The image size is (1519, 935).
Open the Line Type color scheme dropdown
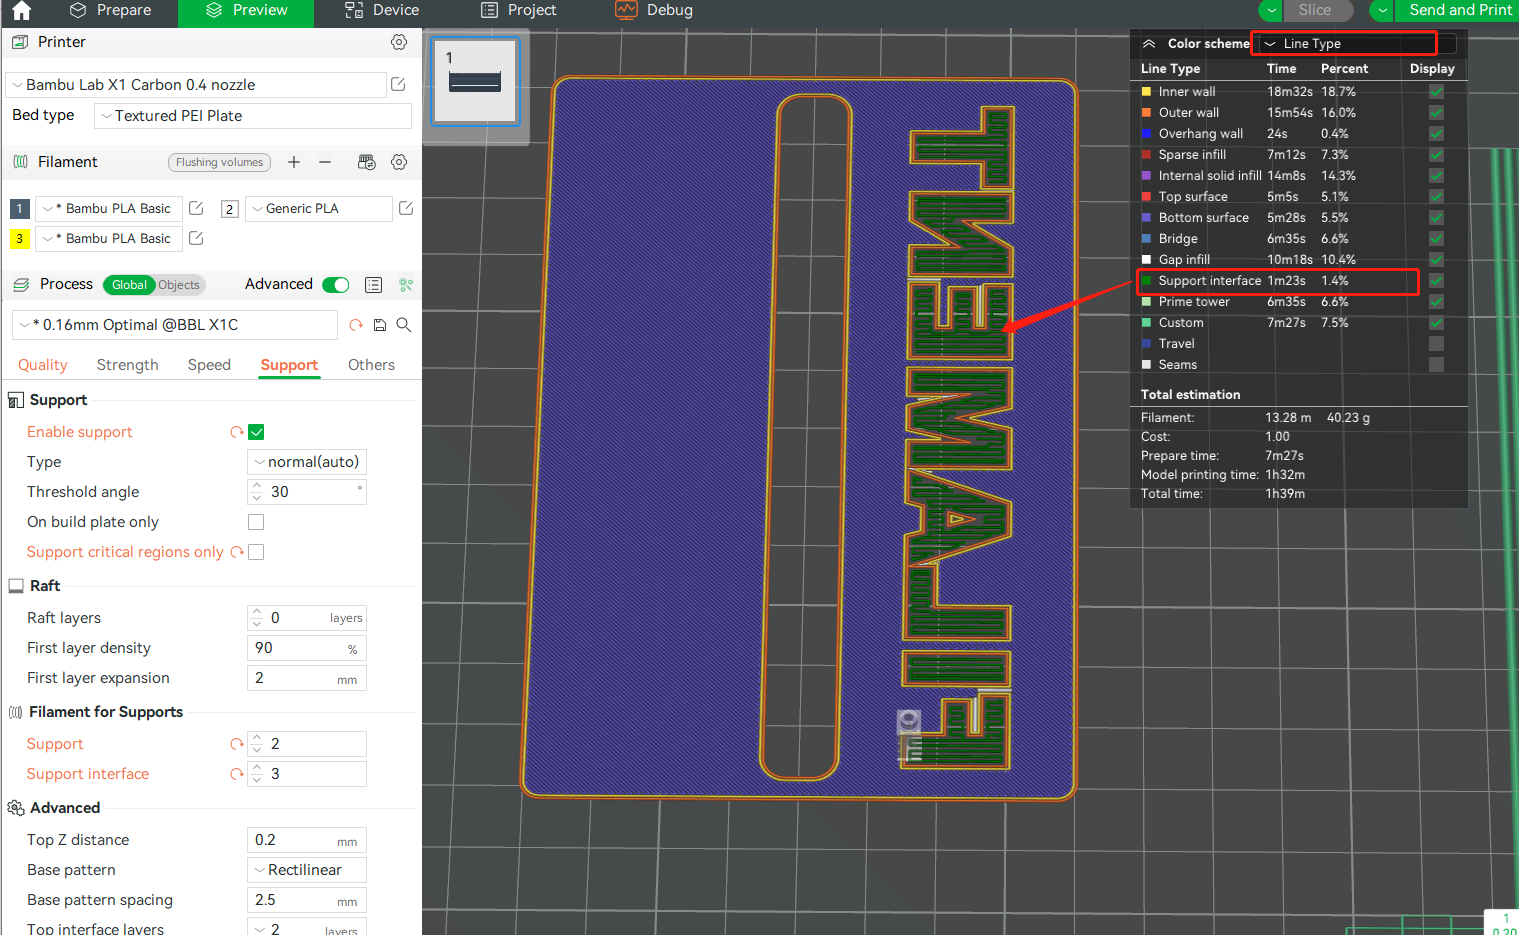click(1343, 43)
